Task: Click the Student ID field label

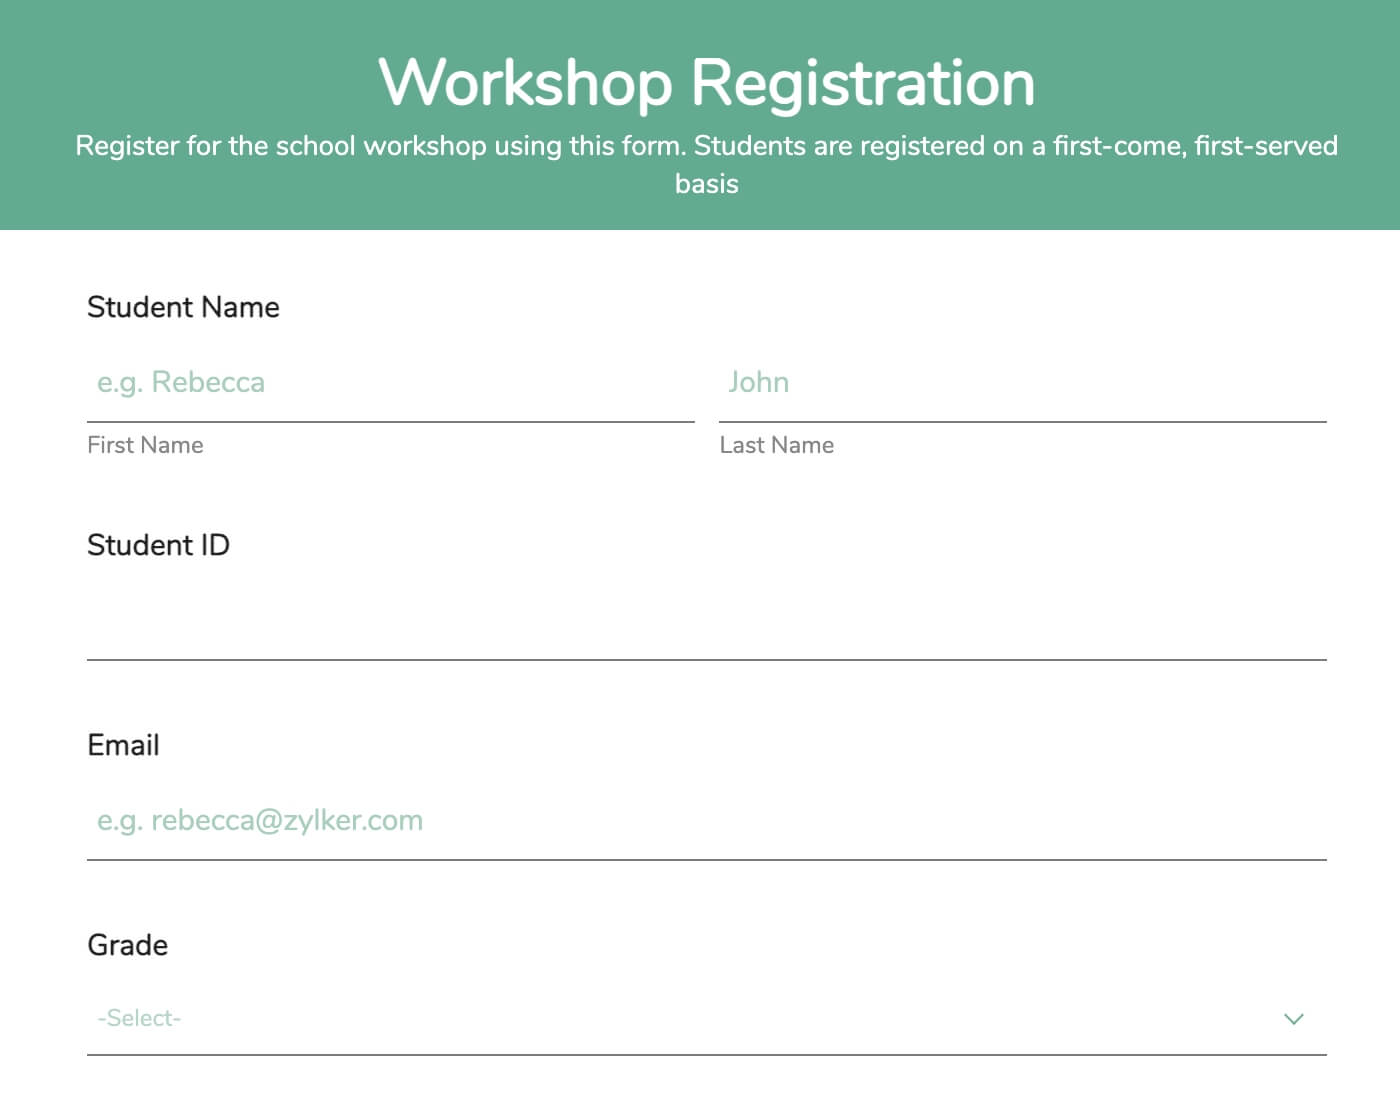Action: coord(157,545)
